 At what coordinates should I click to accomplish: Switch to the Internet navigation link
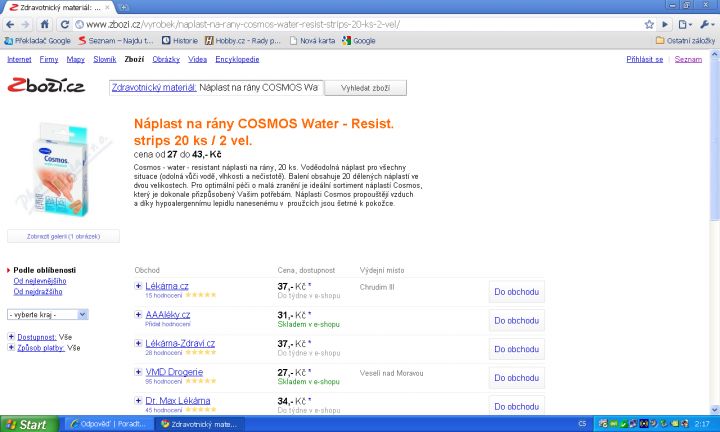point(19,59)
